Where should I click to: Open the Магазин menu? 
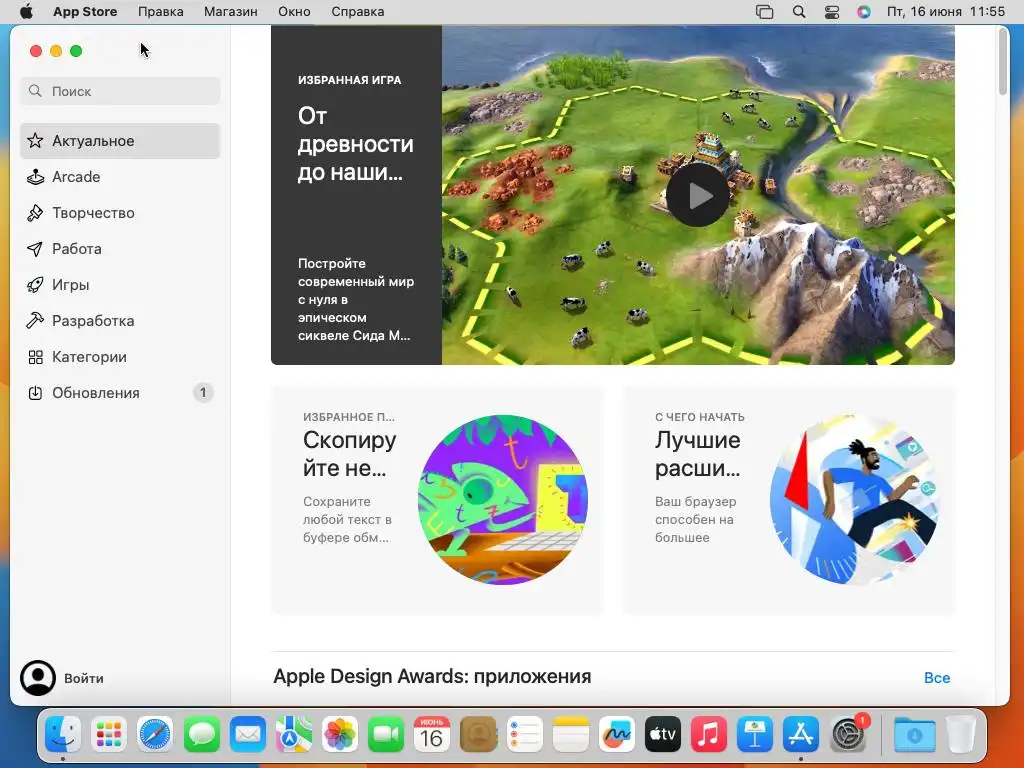pos(231,12)
